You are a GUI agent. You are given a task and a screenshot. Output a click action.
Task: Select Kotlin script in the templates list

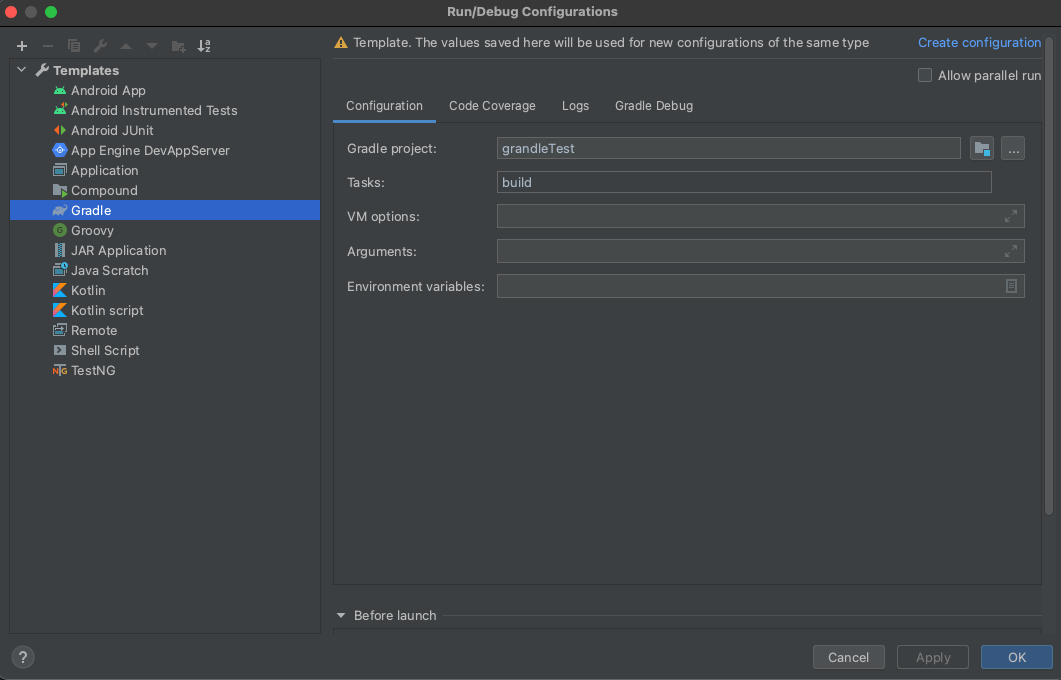click(107, 310)
